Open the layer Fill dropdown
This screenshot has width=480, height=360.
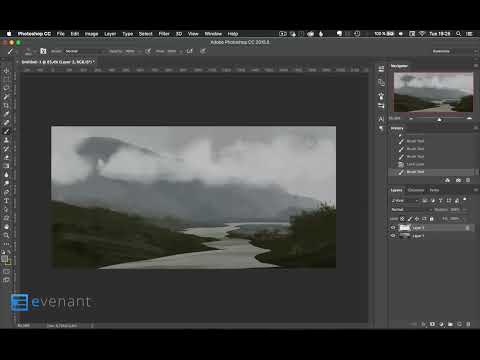point(458,219)
